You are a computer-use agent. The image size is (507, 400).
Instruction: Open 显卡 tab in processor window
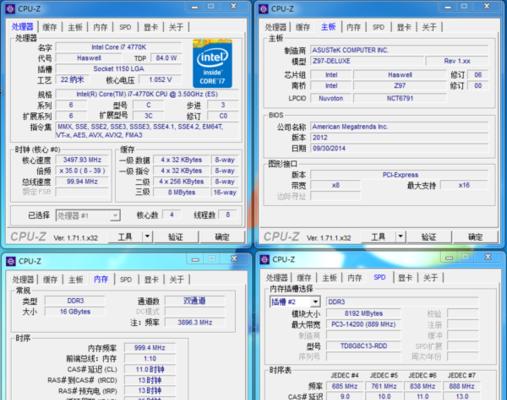click(x=151, y=27)
